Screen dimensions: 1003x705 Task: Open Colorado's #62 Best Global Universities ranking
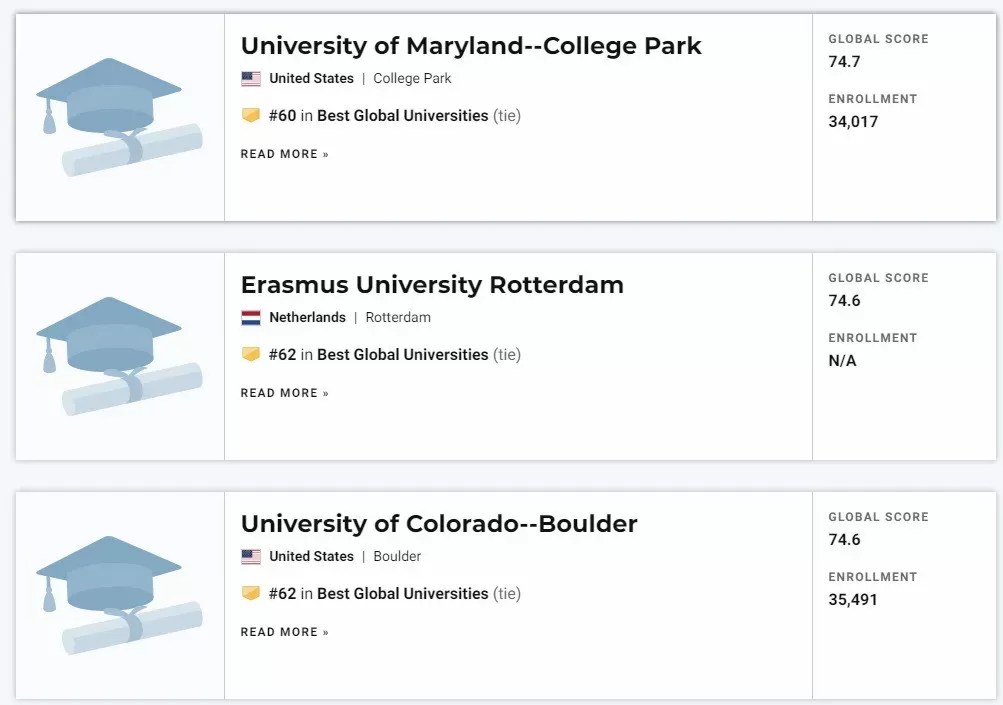point(395,594)
